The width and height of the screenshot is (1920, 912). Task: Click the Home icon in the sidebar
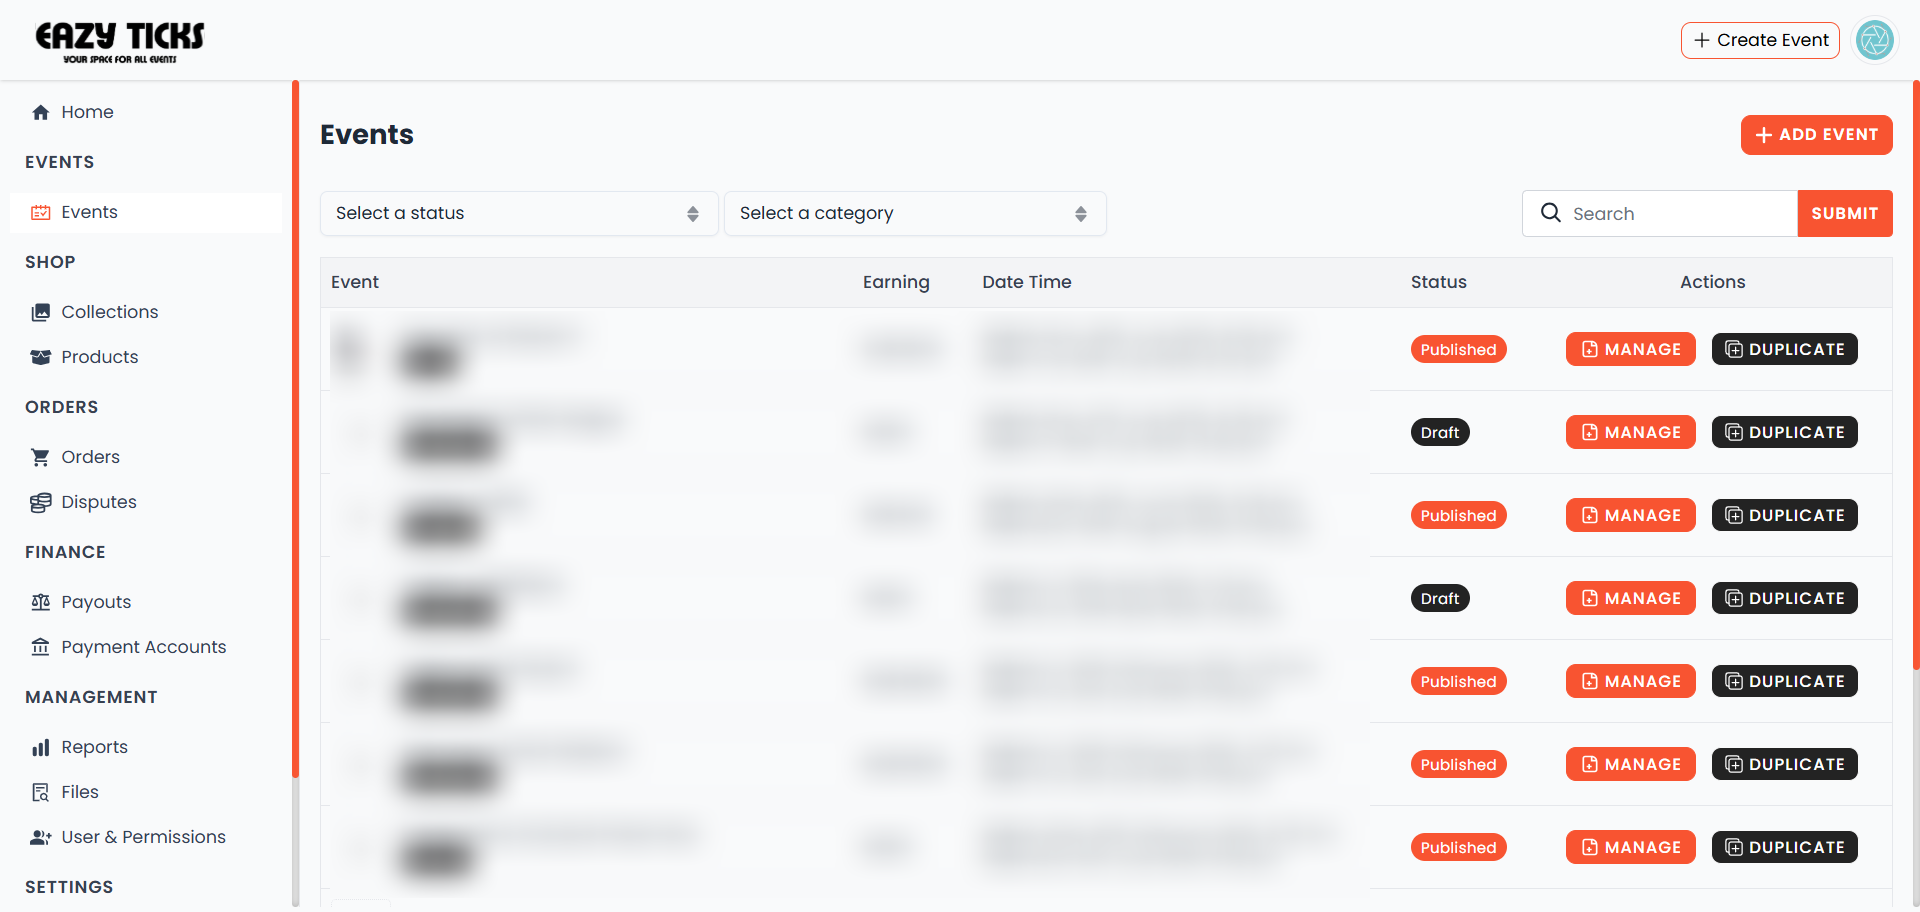40,112
